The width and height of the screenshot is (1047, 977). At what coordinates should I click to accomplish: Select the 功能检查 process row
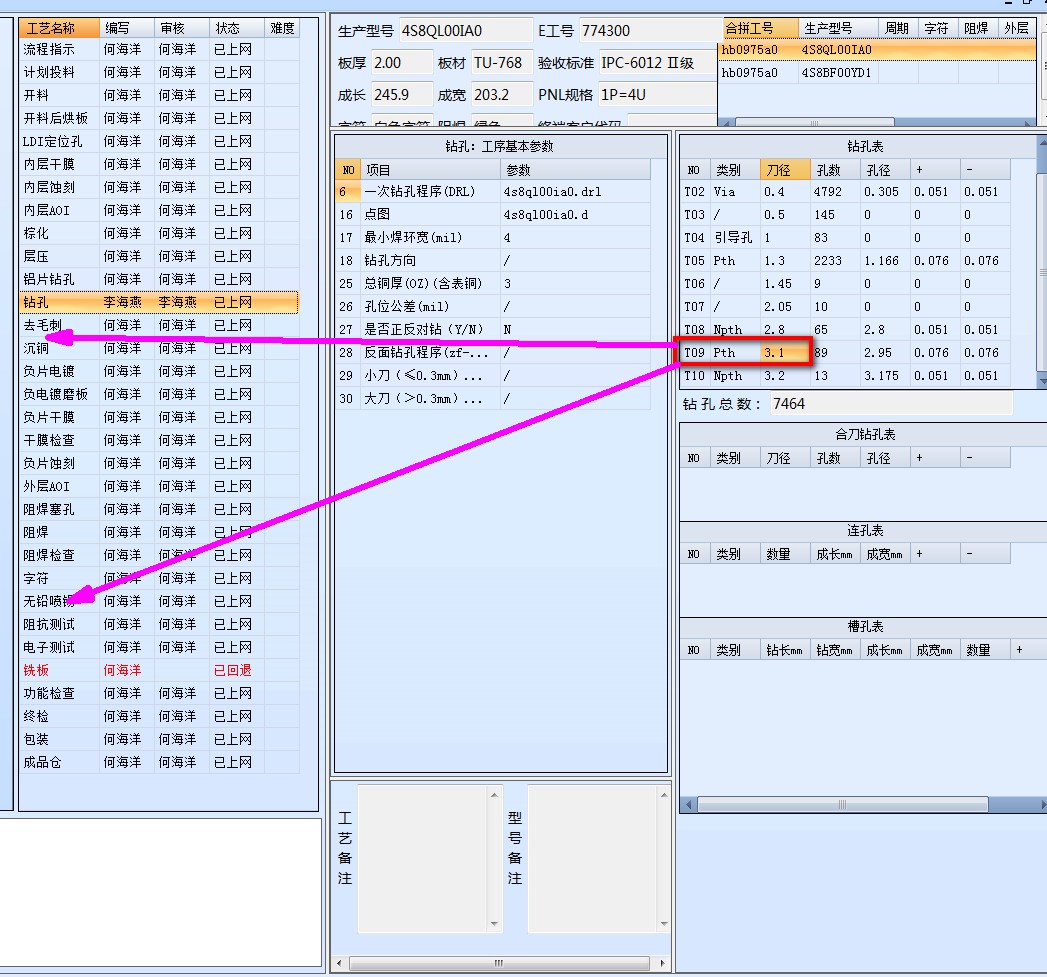click(159, 693)
